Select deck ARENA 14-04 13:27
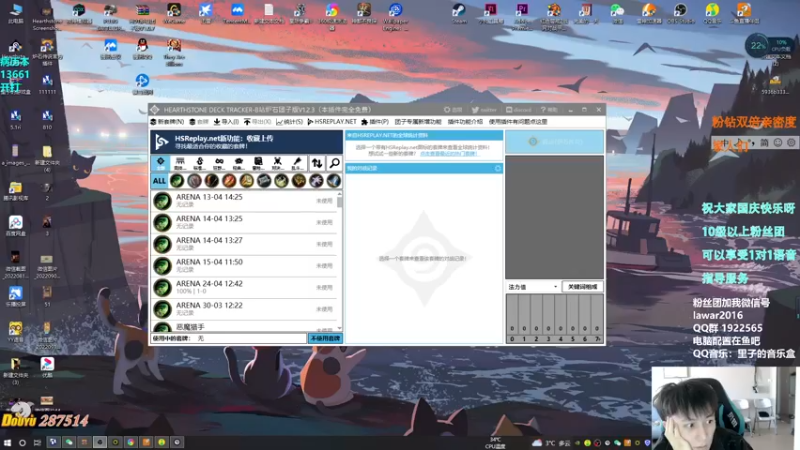Screen dimensions: 800x450 pyautogui.click(x=244, y=244)
